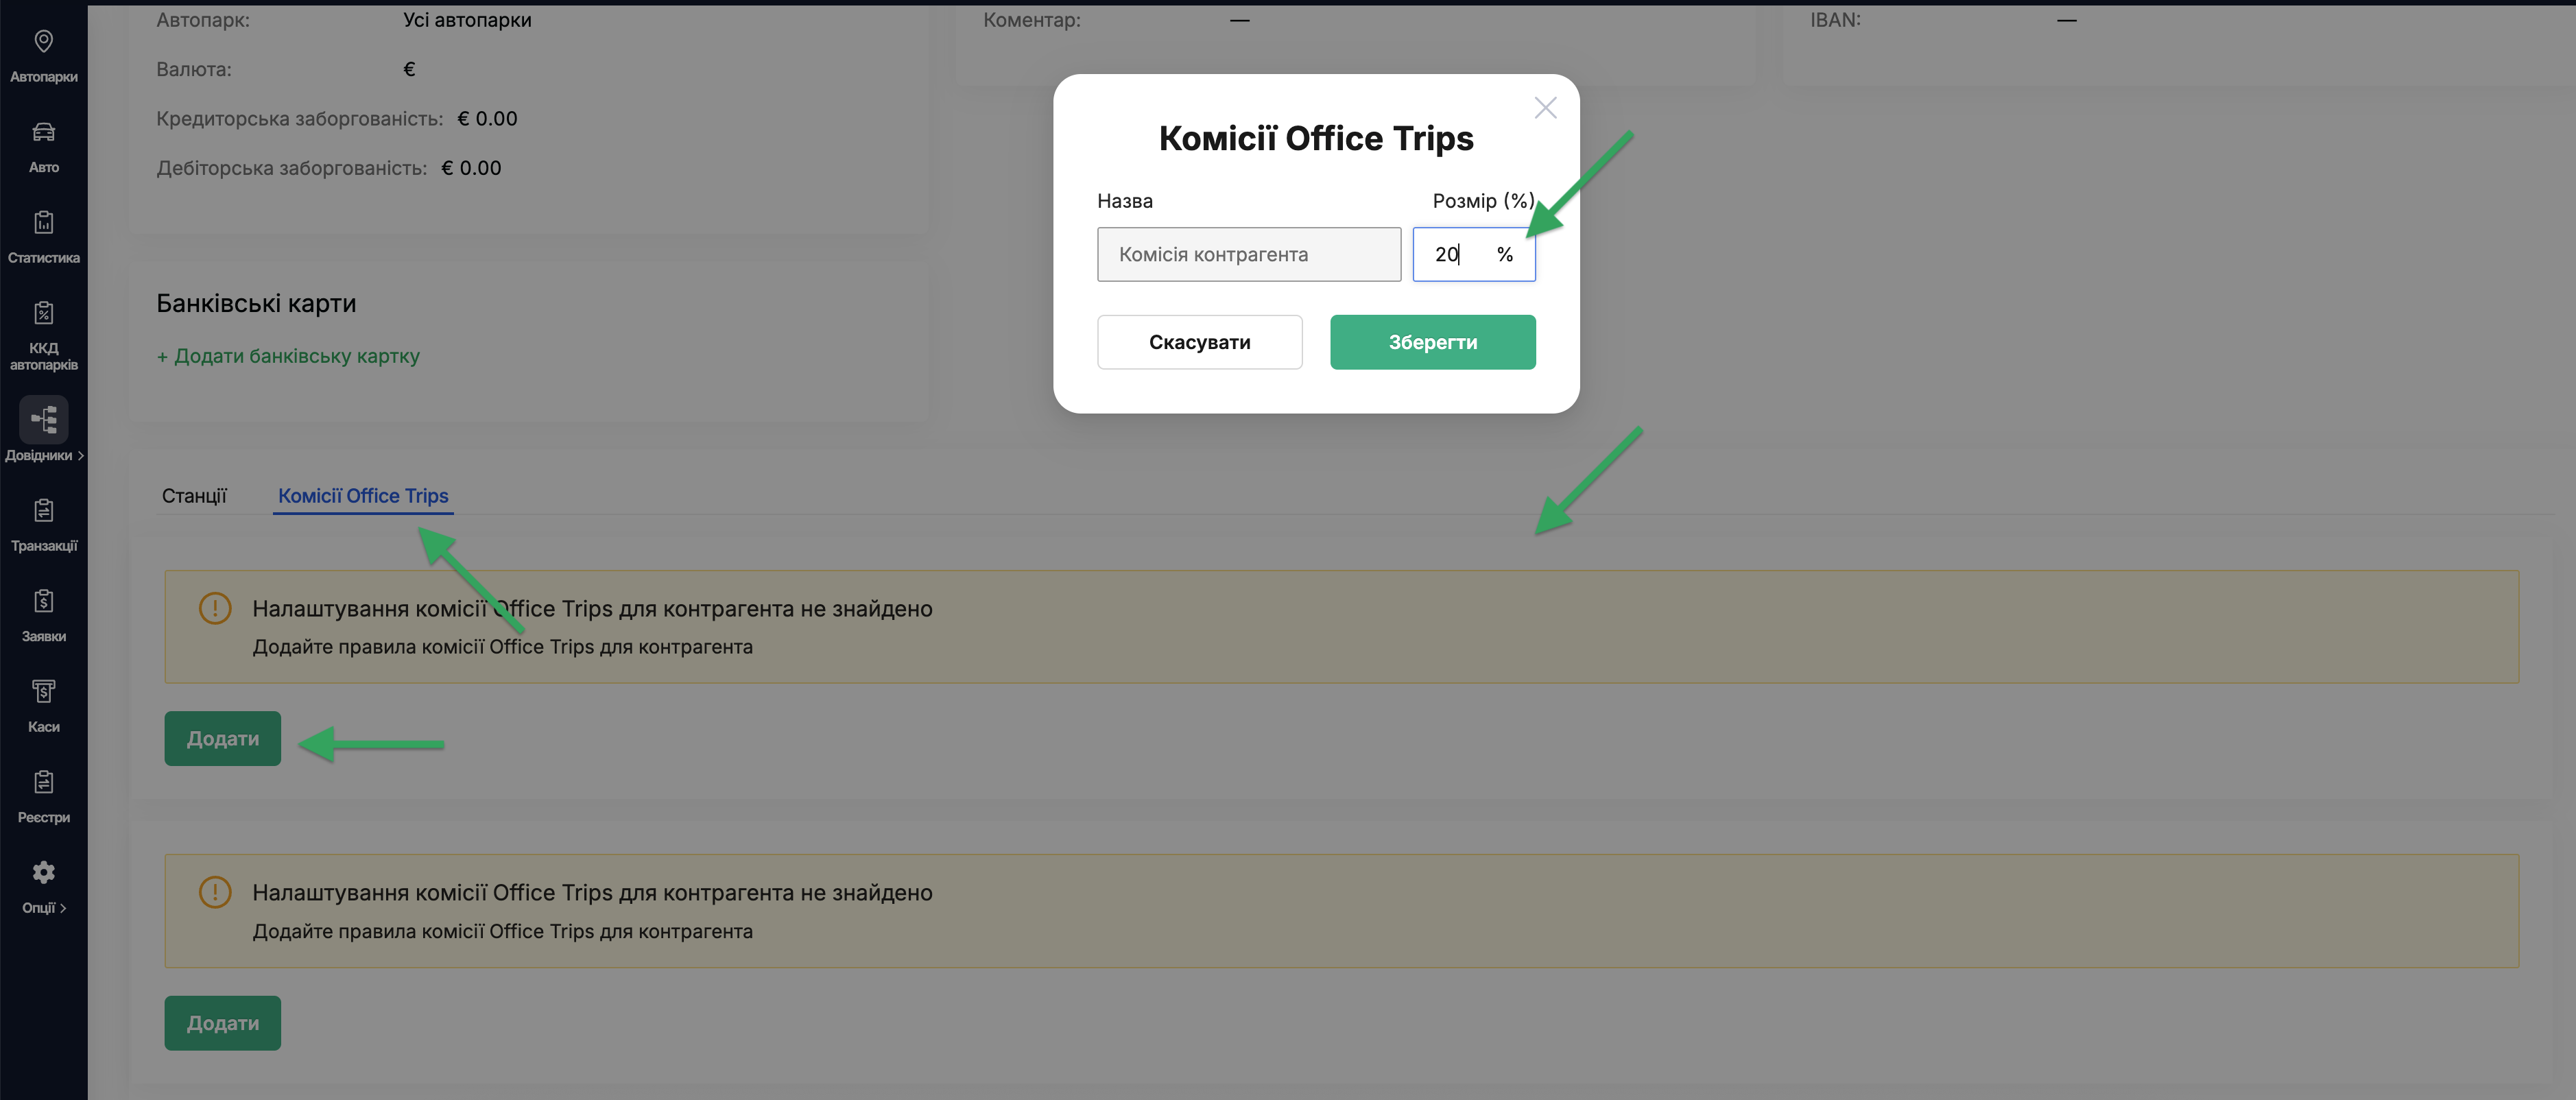Click the Коментар label
The height and width of the screenshot is (1100, 2576).
(1032, 20)
